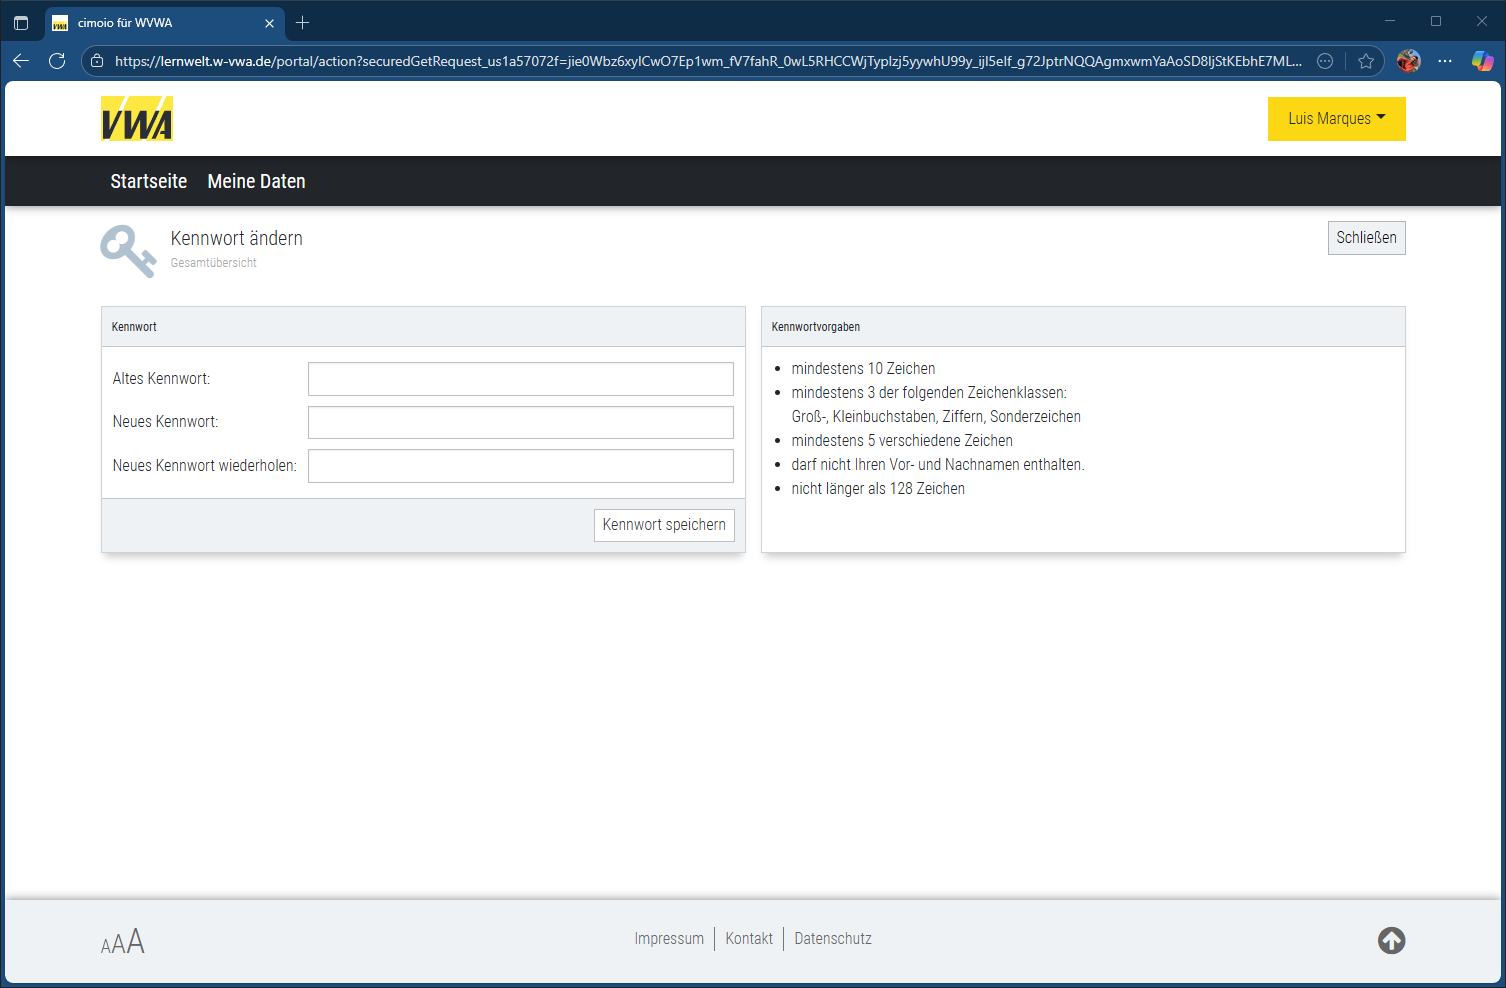The width and height of the screenshot is (1506, 988).
Task: Open the Startseite navigation item
Action: coord(149,181)
